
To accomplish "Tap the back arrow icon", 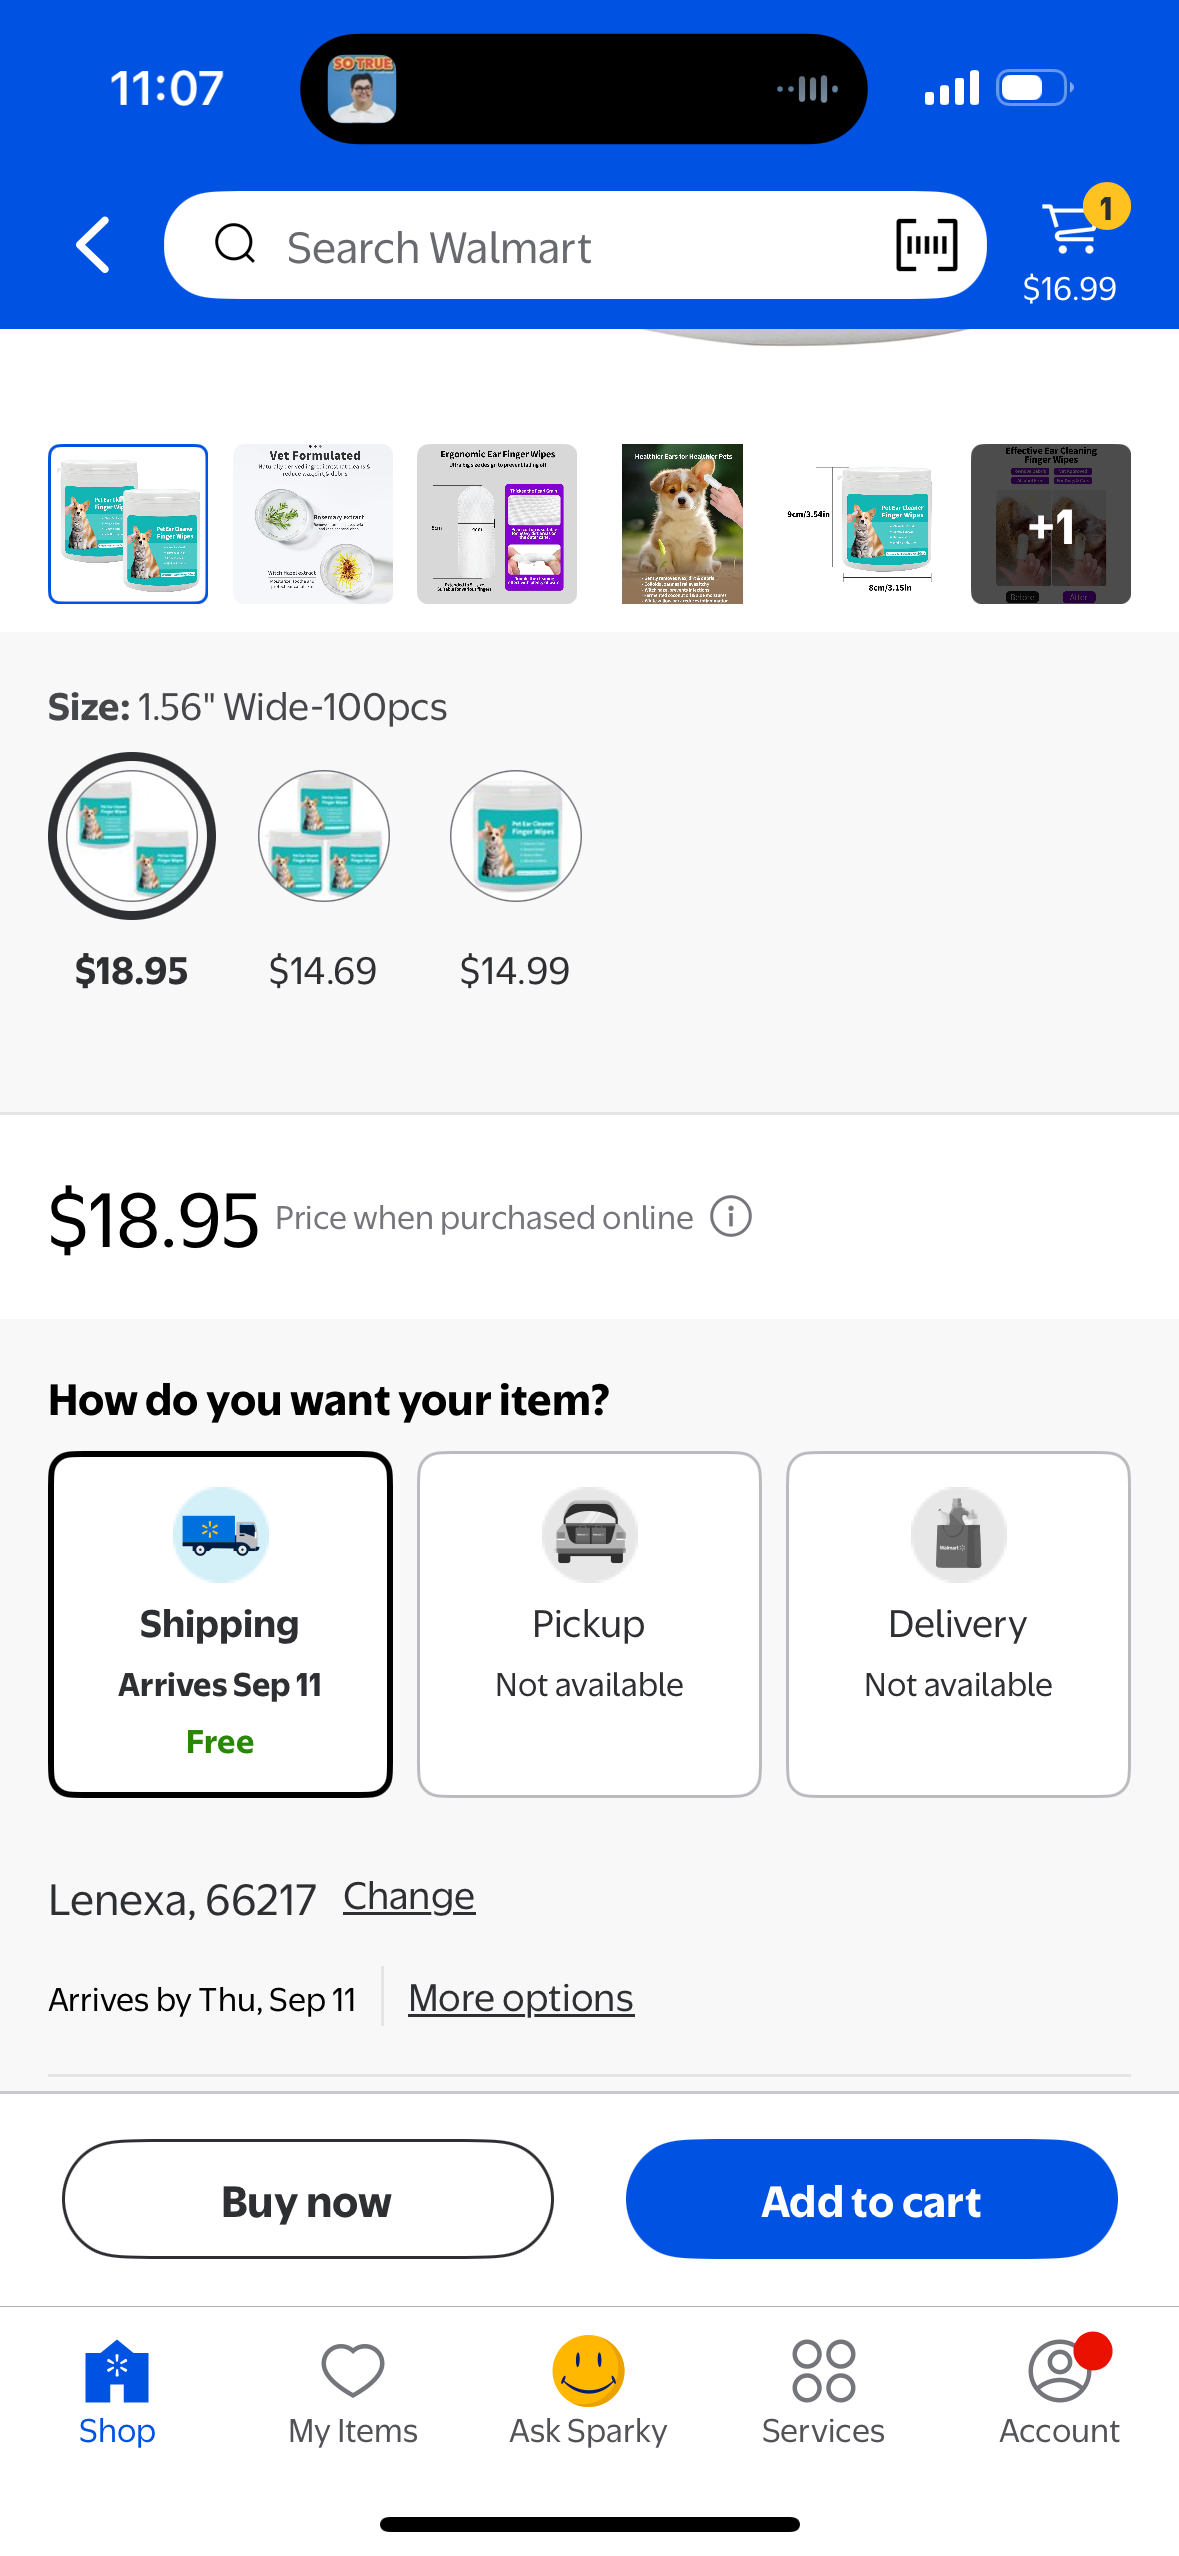I will coord(93,245).
